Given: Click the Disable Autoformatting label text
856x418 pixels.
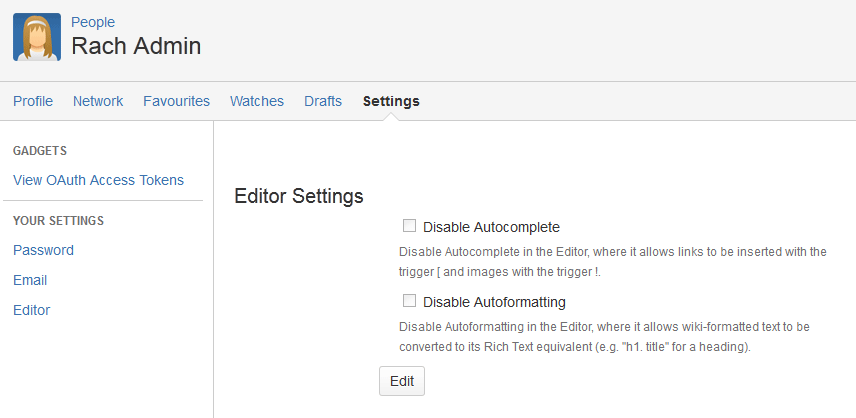Looking at the screenshot, I should (494, 302).
